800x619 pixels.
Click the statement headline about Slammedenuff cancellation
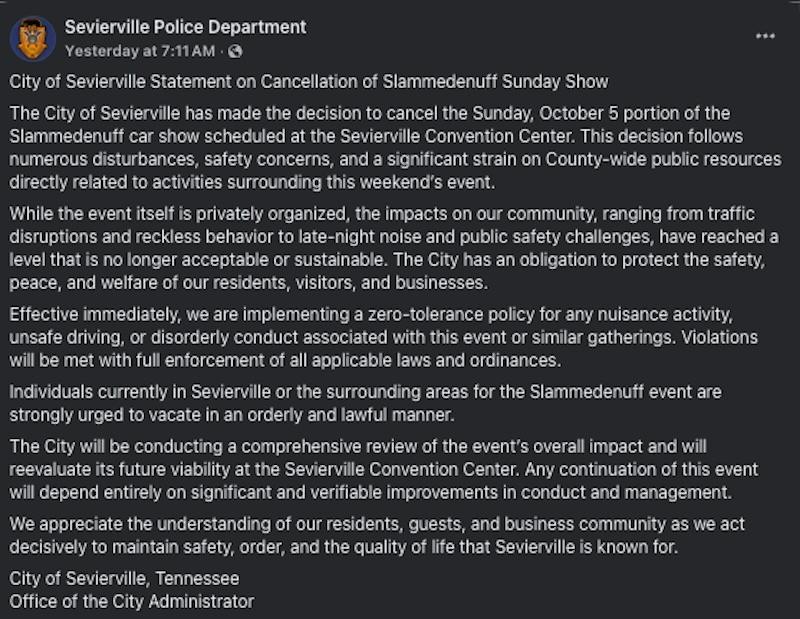[x=309, y=81]
